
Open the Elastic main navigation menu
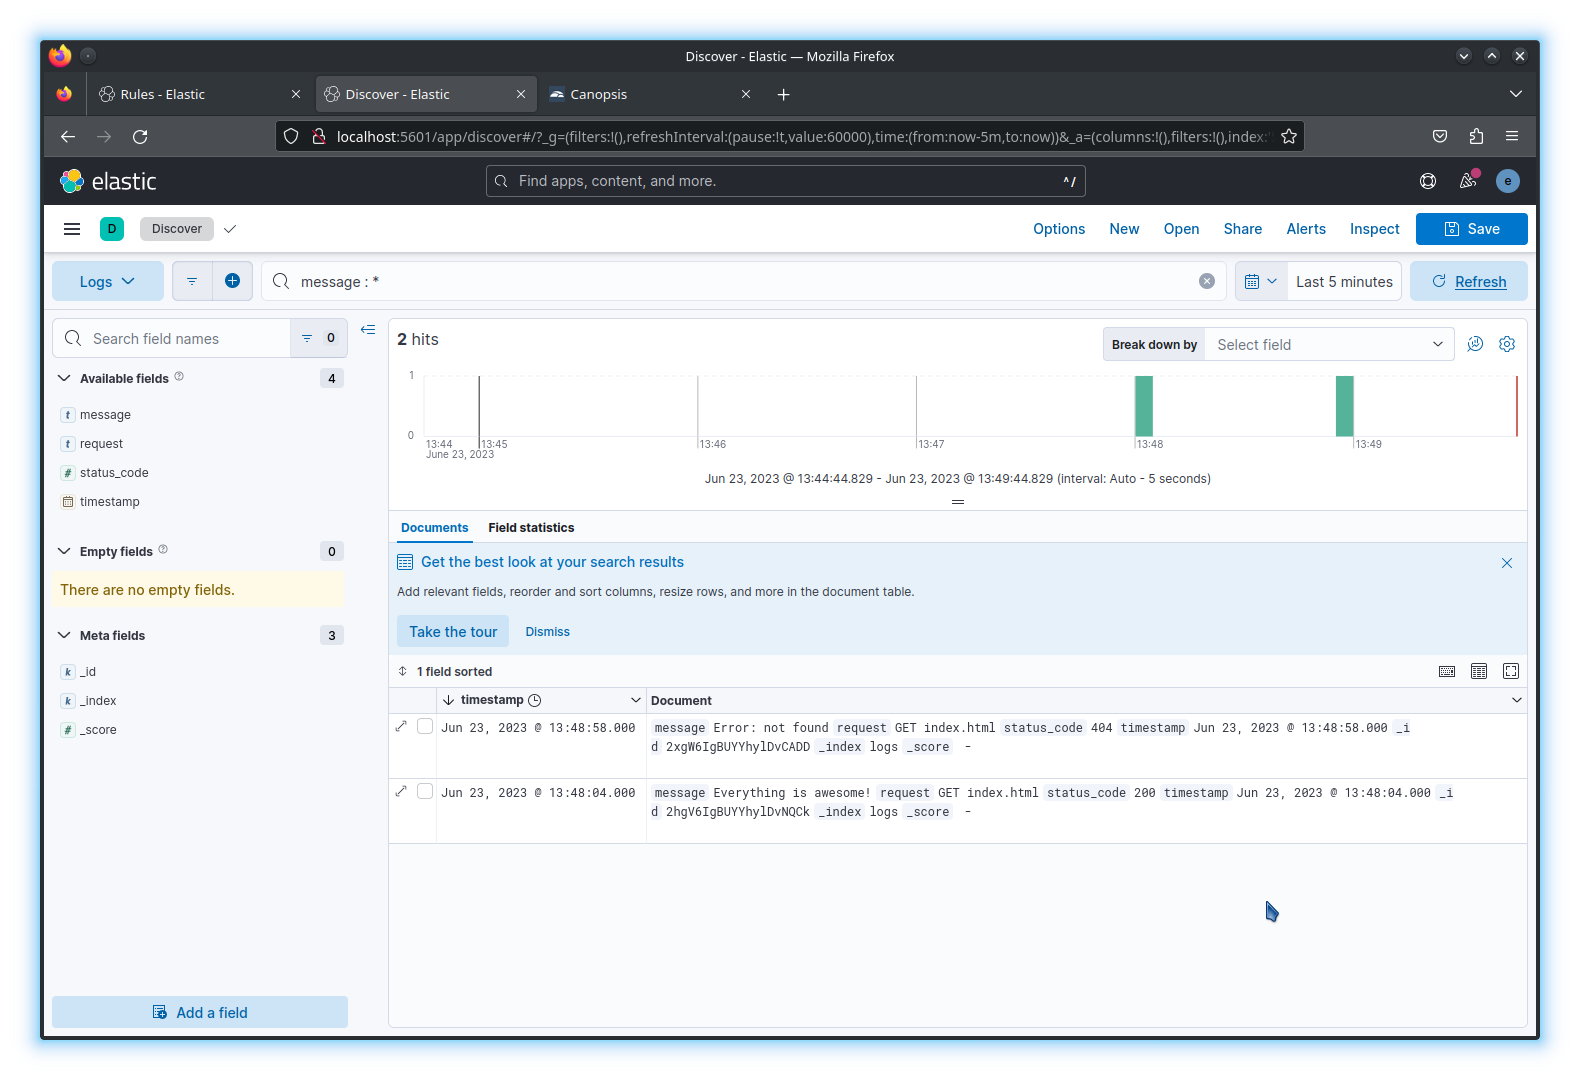72,229
